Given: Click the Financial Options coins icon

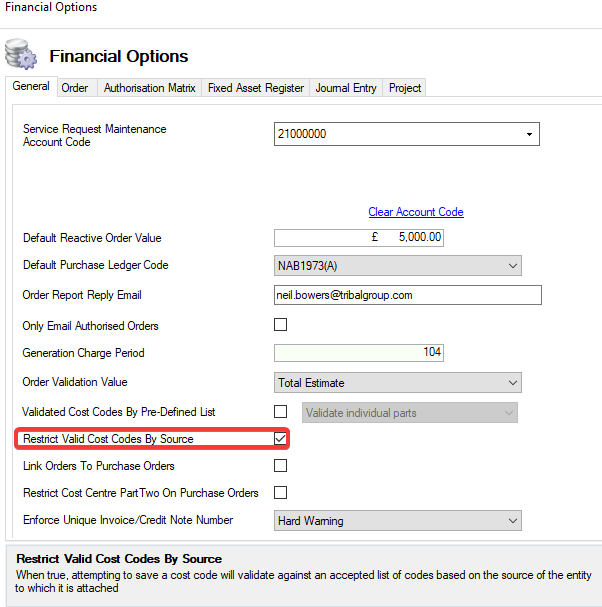Looking at the screenshot, I should (x=20, y=54).
